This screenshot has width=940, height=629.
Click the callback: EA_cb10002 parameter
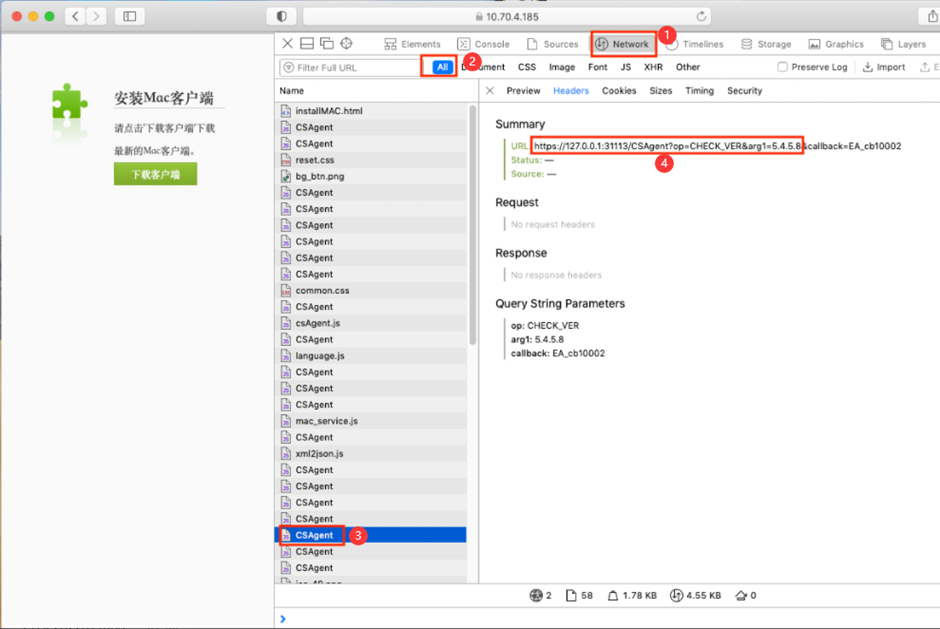coord(558,353)
